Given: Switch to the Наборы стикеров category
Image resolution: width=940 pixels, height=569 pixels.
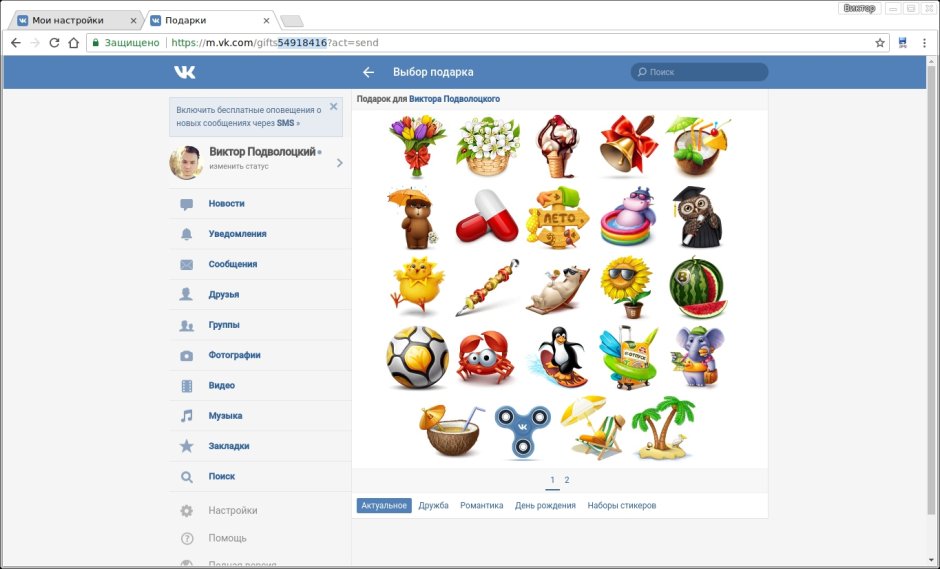Looking at the screenshot, I should pyautogui.click(x=622, y=505).
